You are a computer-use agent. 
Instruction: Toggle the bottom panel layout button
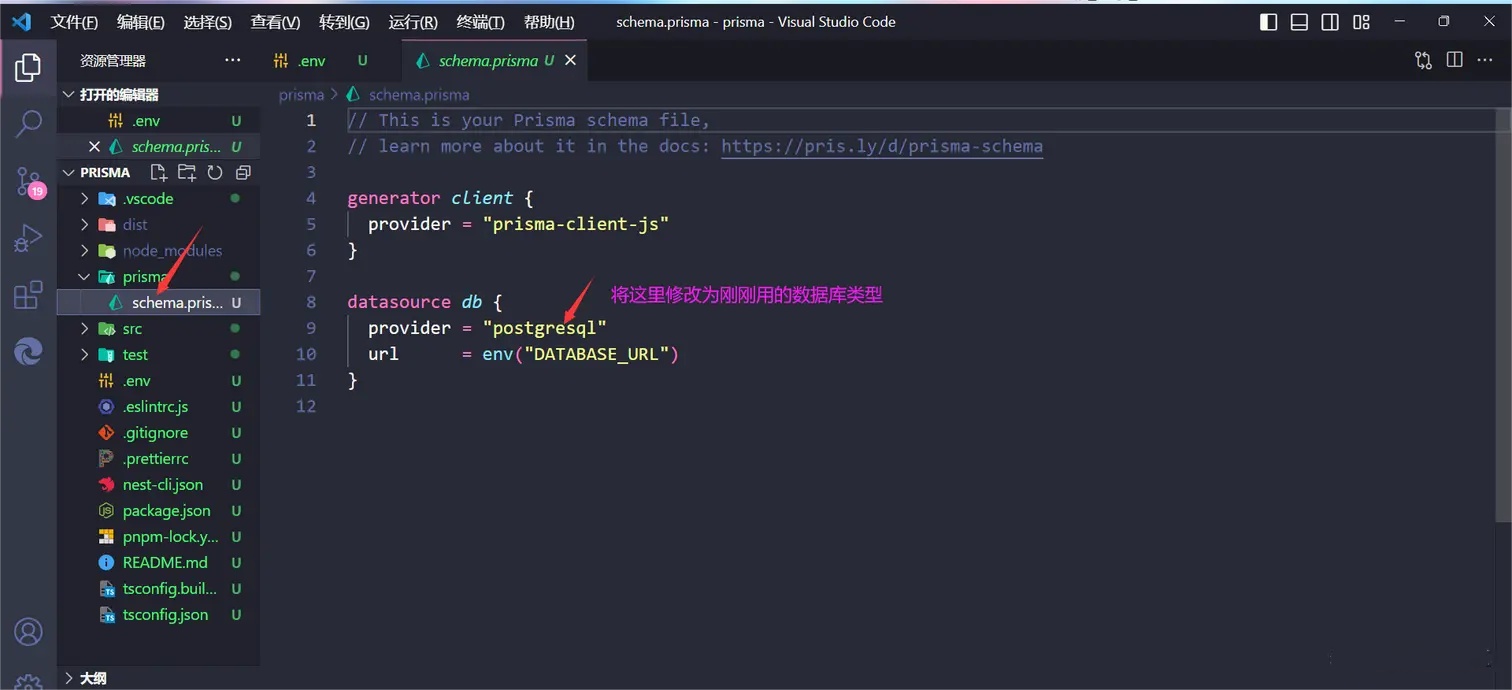(x=1299, y=22)
